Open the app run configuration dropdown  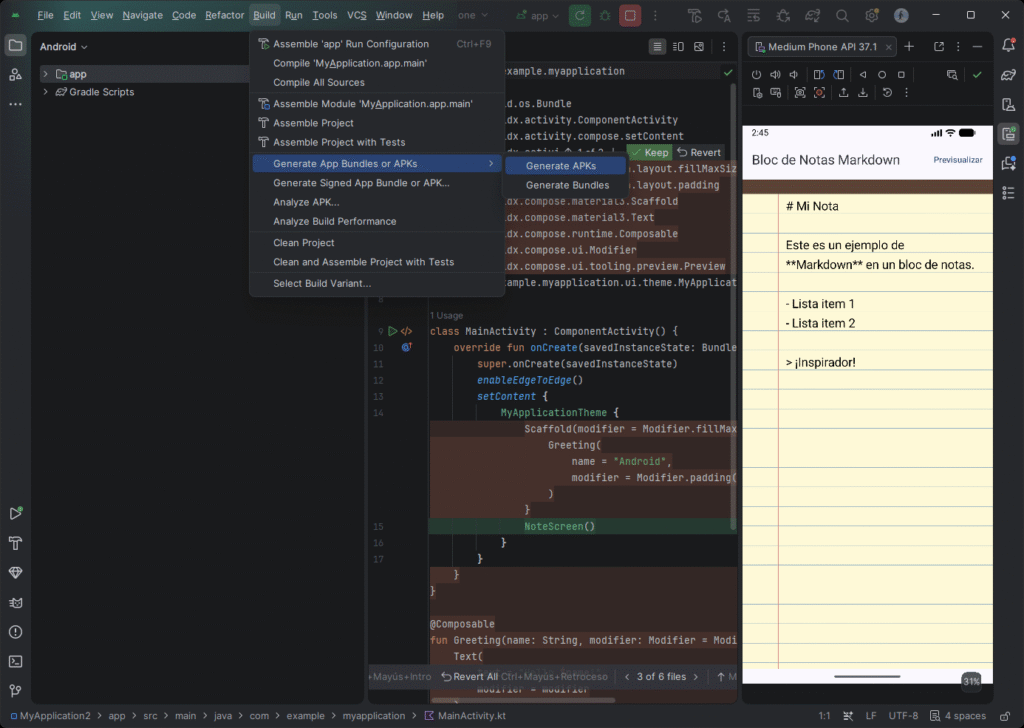point(538,15)
